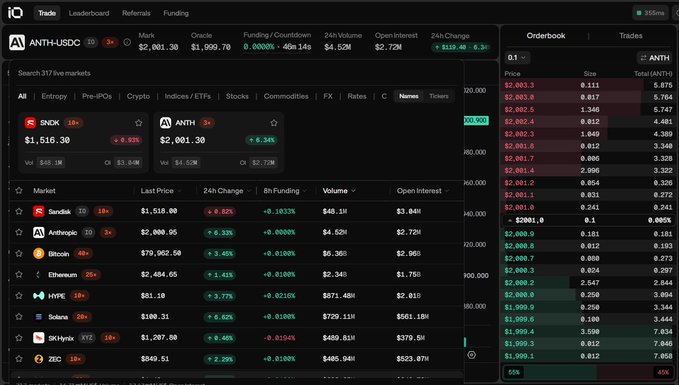Screen dimensions: 679x385
Task: Click the Solana 20x leverage badge
Action: click(x=82, y=317)
